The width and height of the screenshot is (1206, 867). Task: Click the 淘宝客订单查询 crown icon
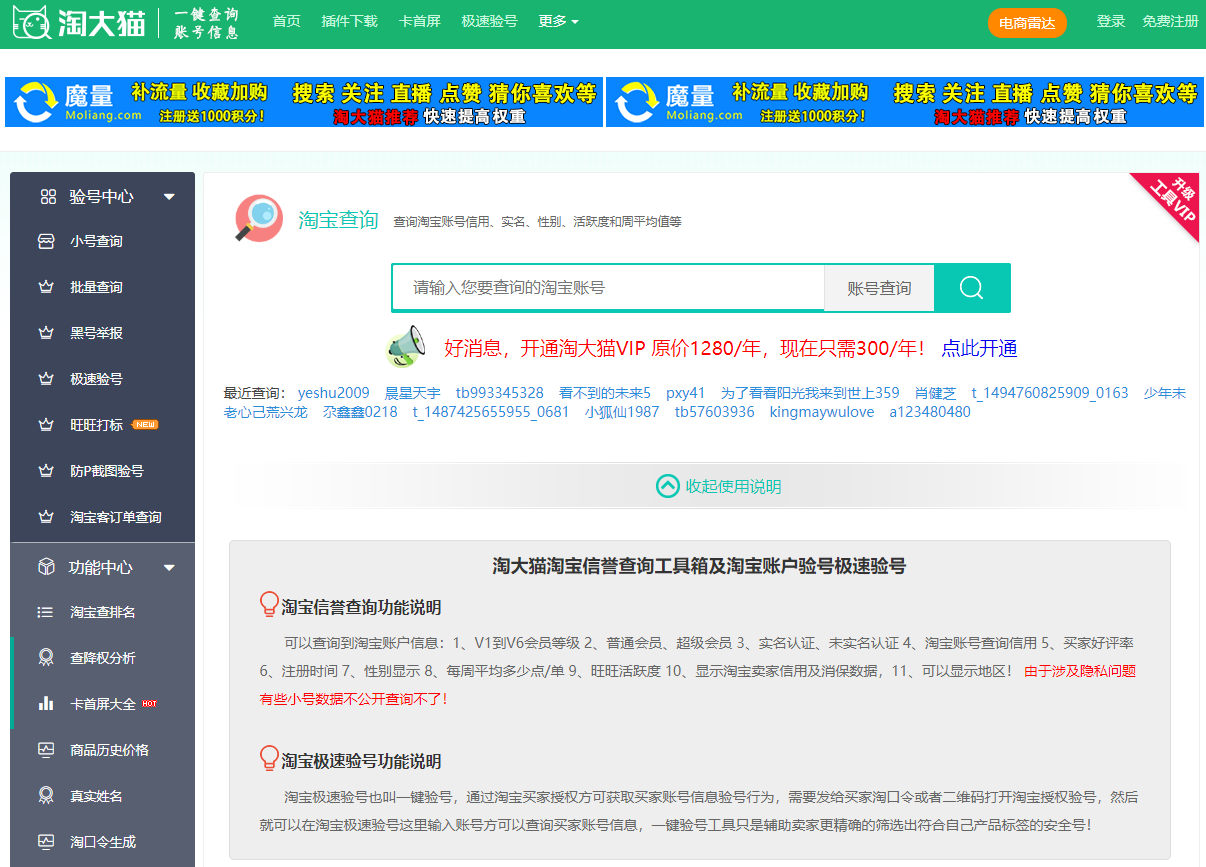(x=45, y=517)
